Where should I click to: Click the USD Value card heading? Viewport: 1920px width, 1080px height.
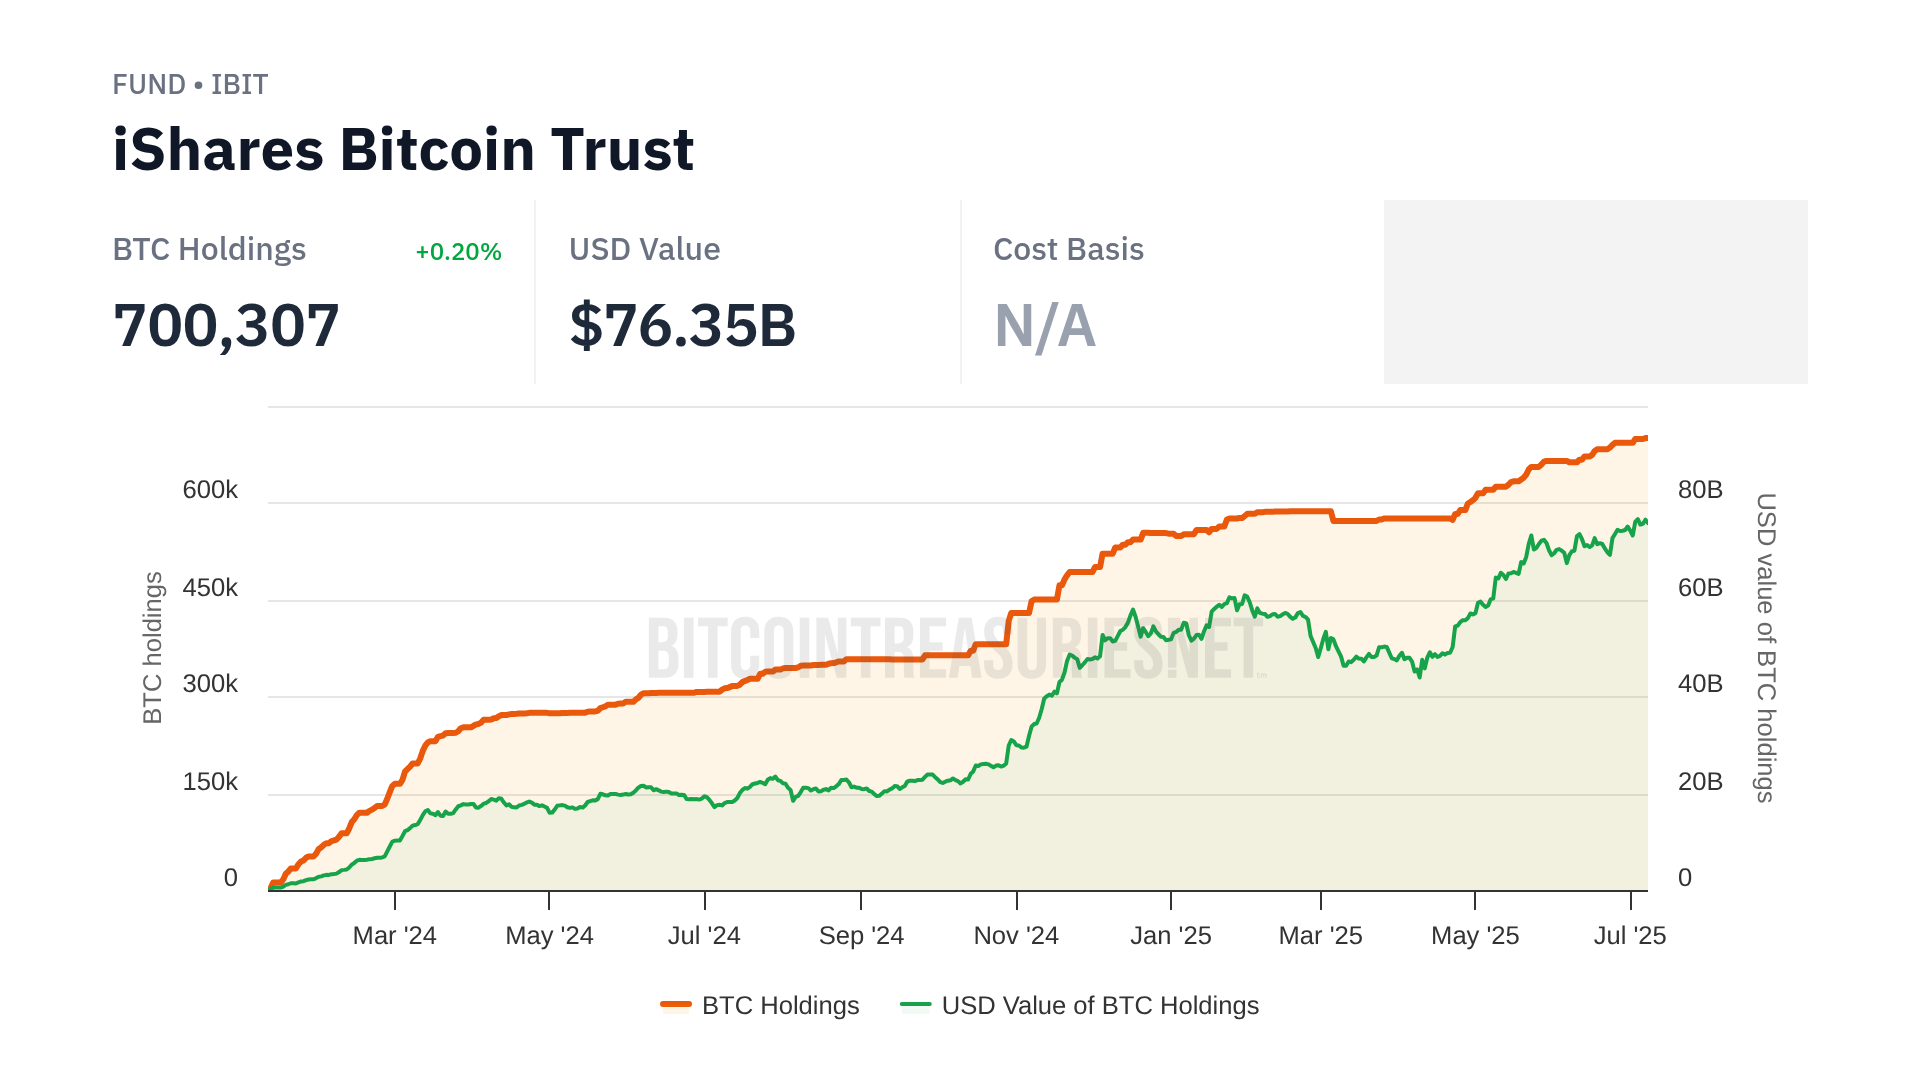tap(644, 250)
